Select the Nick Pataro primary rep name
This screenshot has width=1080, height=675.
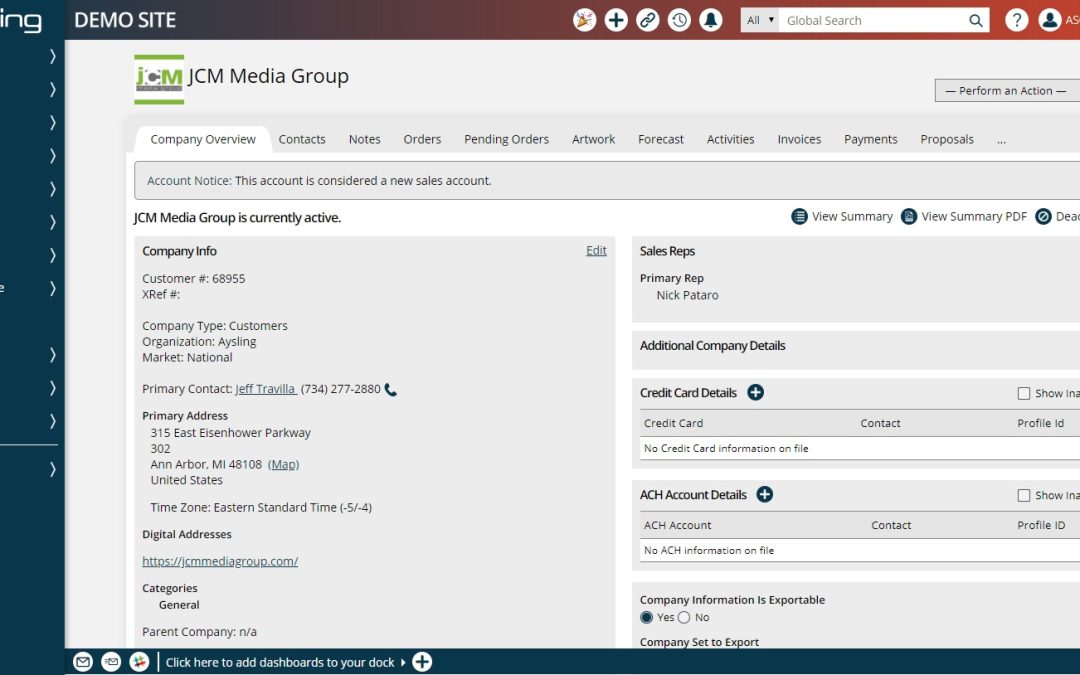(x=687, y=295)
